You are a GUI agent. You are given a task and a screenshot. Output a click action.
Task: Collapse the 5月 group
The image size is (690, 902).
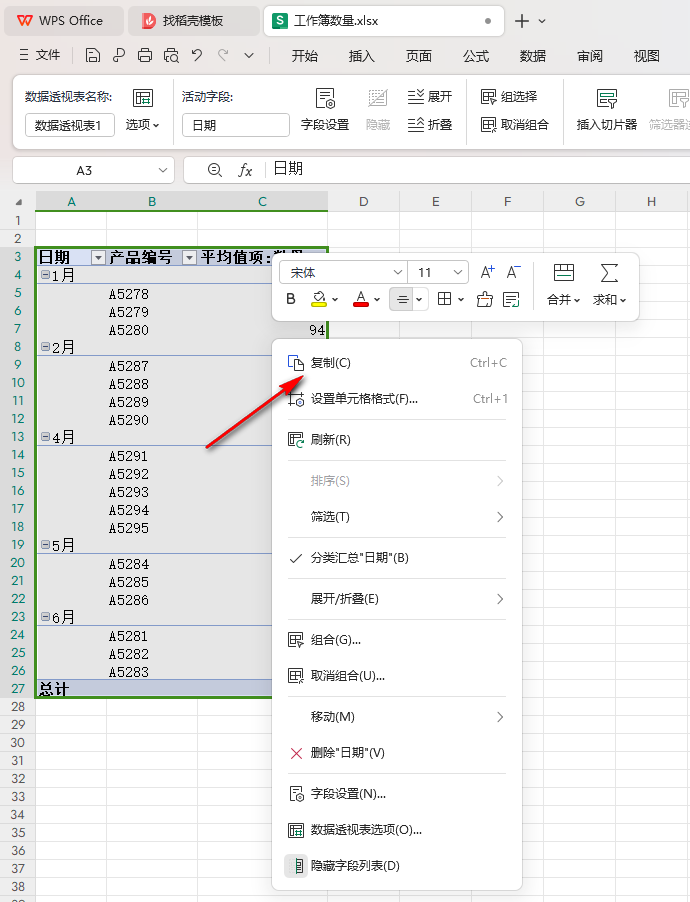pos(45,545)
